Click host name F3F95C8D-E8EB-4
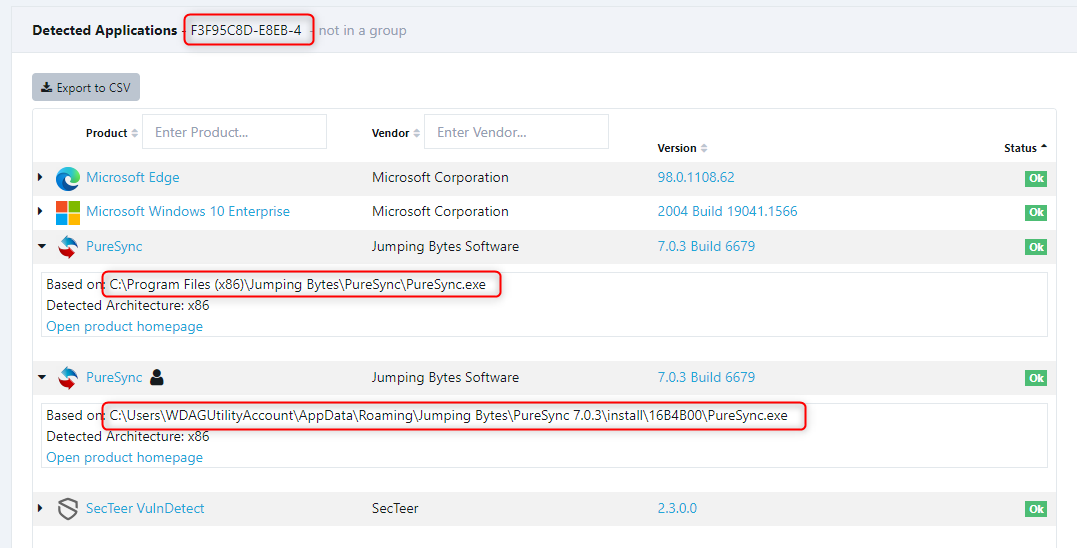Screen dimensions: 1077x548 coord(246,30)
